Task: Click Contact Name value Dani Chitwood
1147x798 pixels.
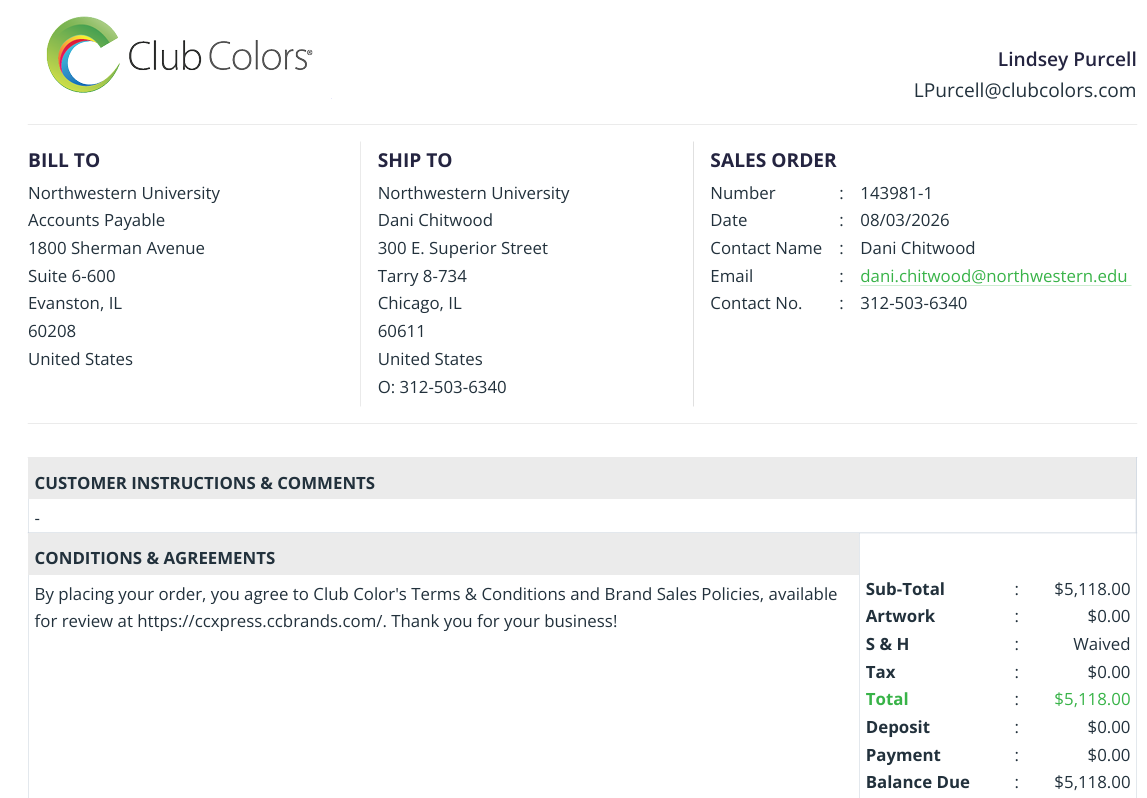Action: coord(917,248)
